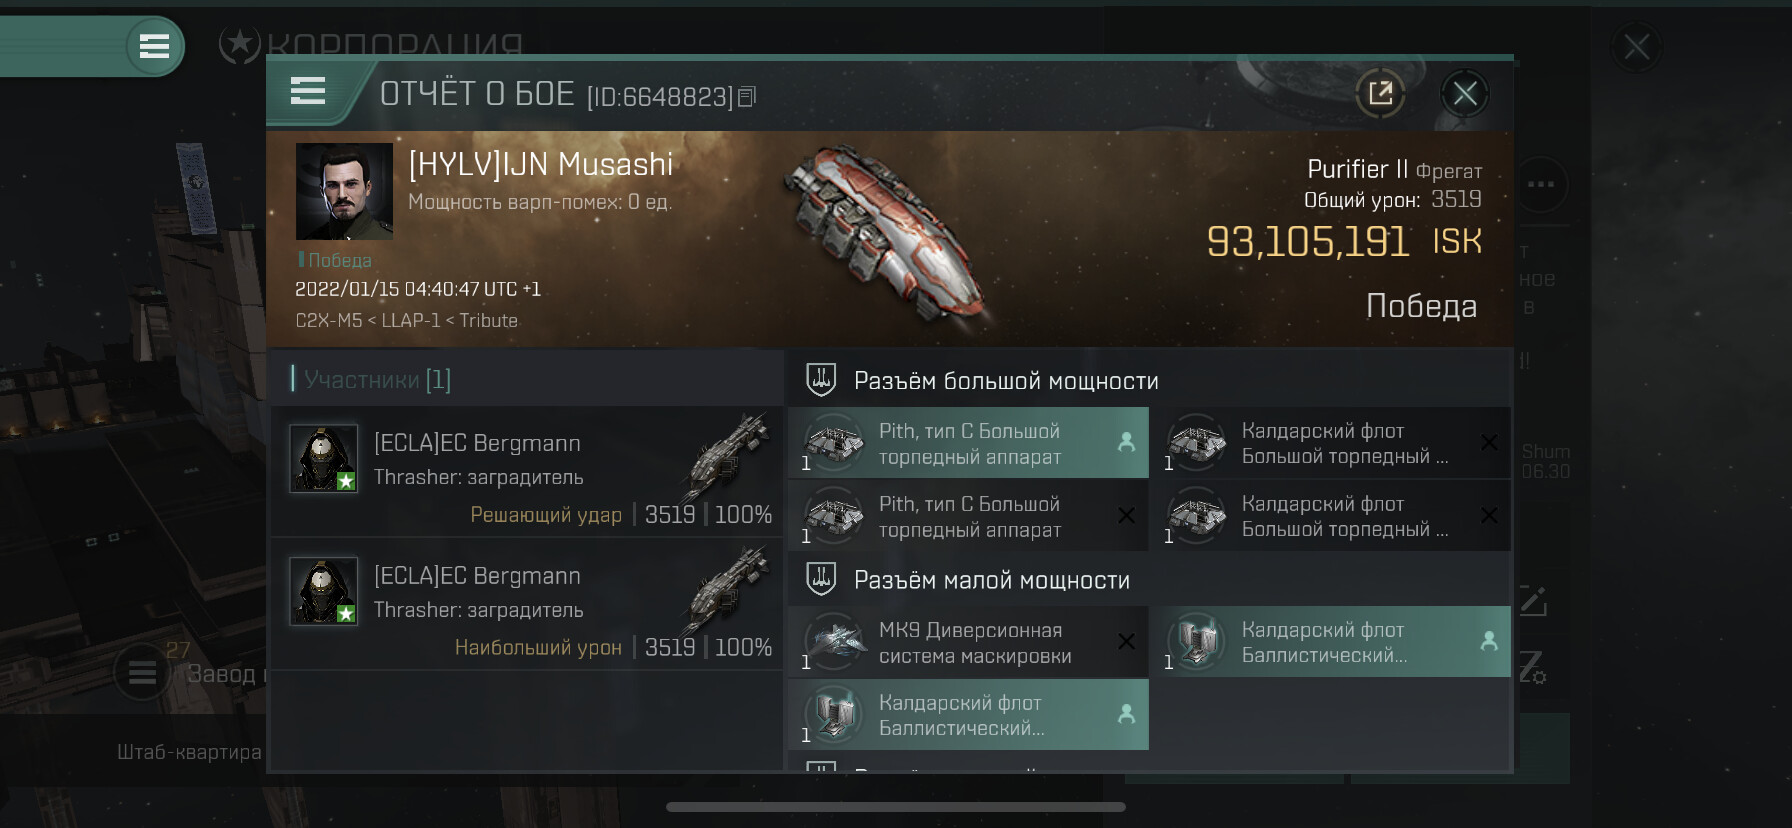Select MK9 covert cloaking system item
This screenshot has height=828, width=1792.
[x=968, y=642]
